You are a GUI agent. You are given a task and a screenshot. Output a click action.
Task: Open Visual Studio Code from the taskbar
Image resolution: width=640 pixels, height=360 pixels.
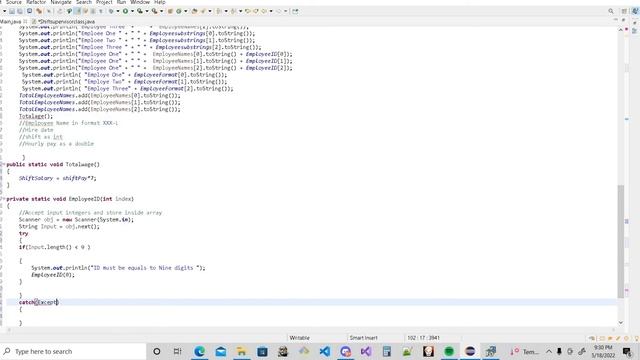pos(325,351)
